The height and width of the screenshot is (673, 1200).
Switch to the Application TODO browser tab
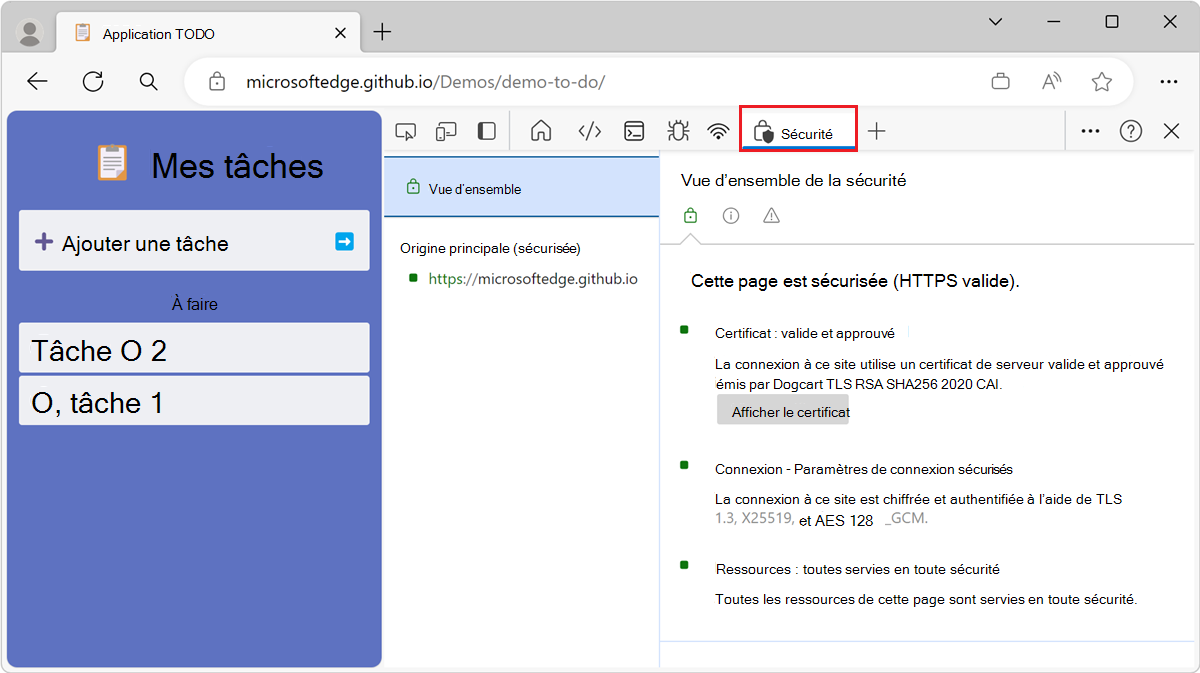tap(207, 33)
